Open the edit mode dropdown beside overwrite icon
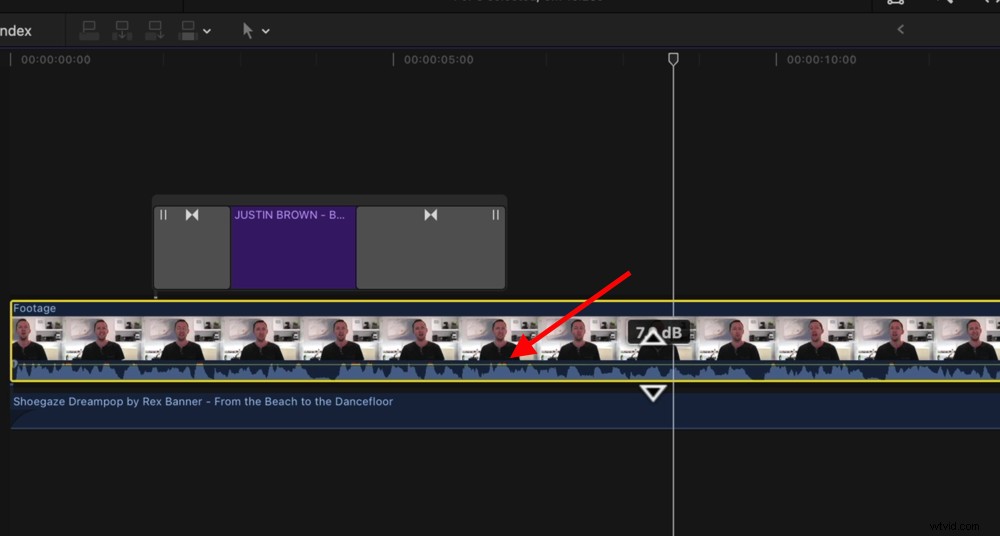 point(207,31)
